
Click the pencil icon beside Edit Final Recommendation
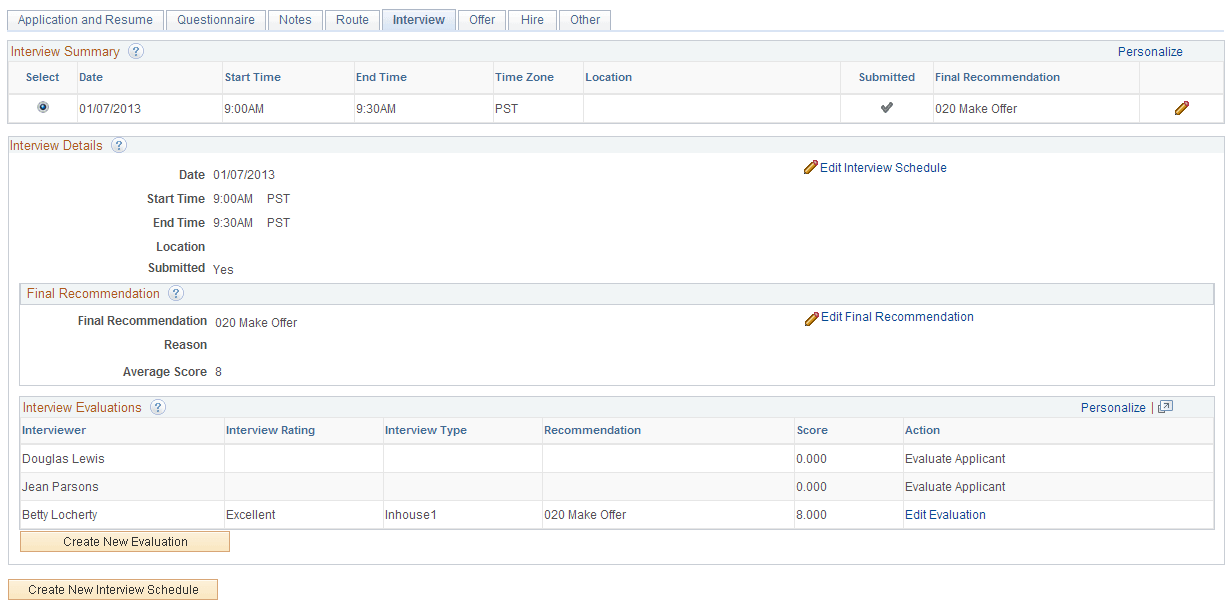pyautogui.click(x=811, y=317)
